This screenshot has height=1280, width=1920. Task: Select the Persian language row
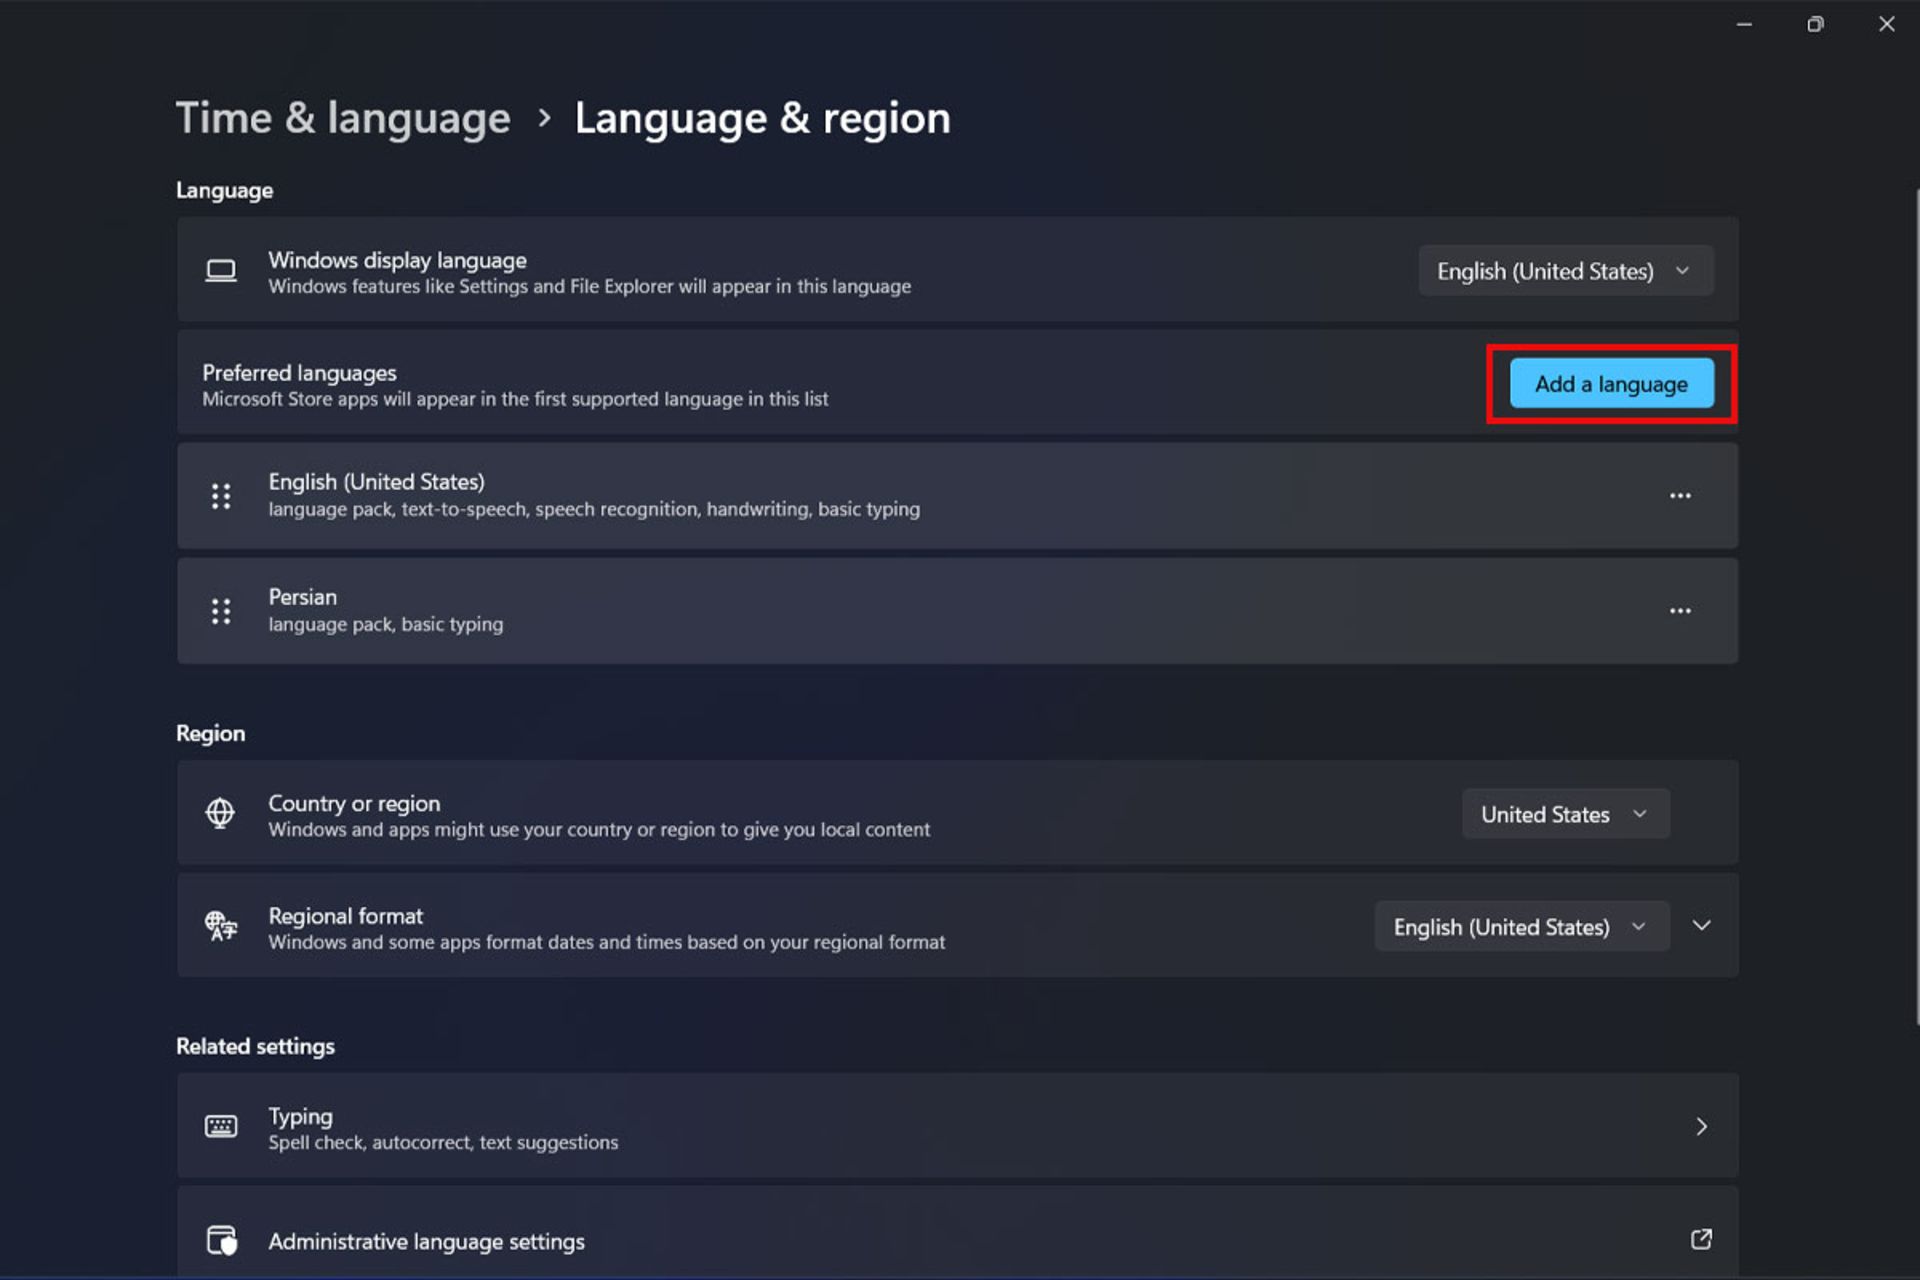pos(900,611)
